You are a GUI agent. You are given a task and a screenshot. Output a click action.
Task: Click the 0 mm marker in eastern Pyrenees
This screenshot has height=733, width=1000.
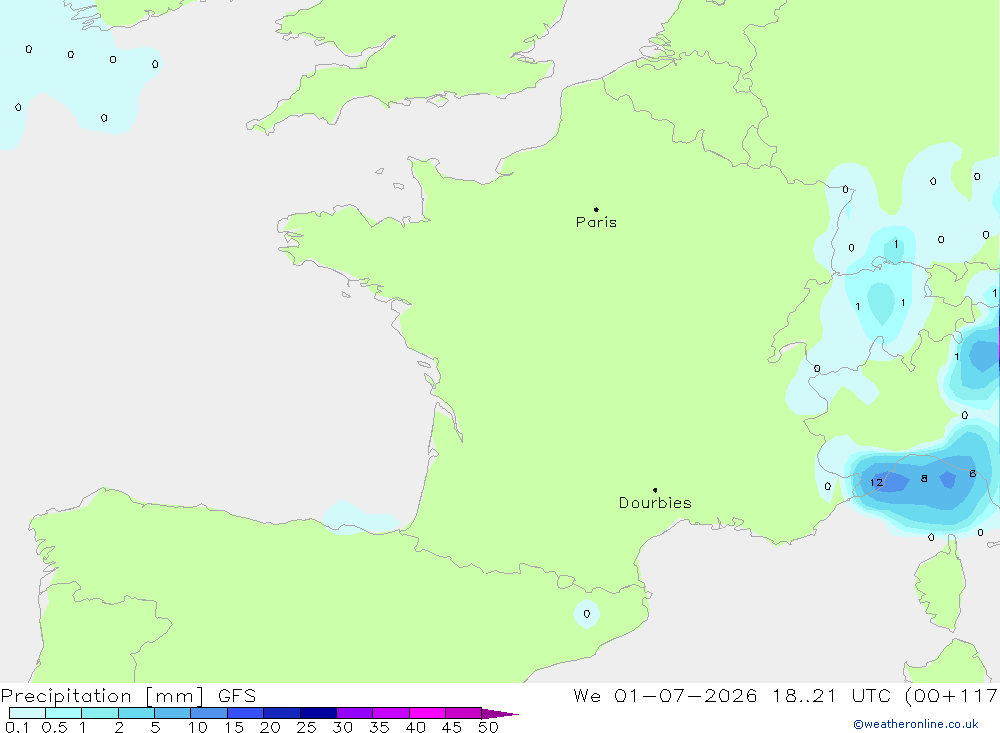[x=587, y=614]
